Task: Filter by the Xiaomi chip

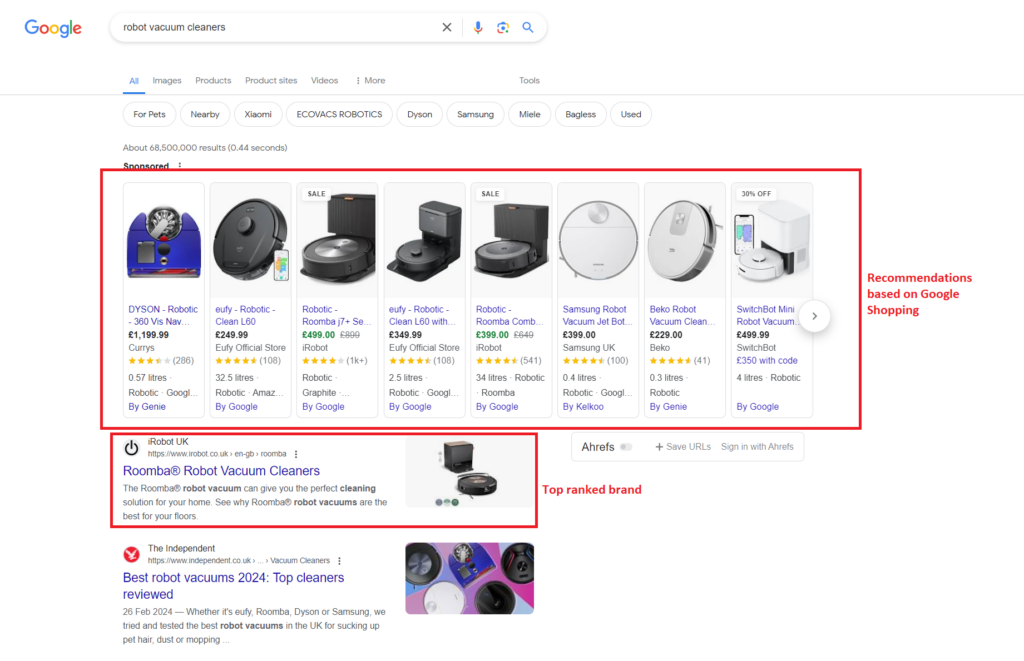Action: [x=258, y=114]
